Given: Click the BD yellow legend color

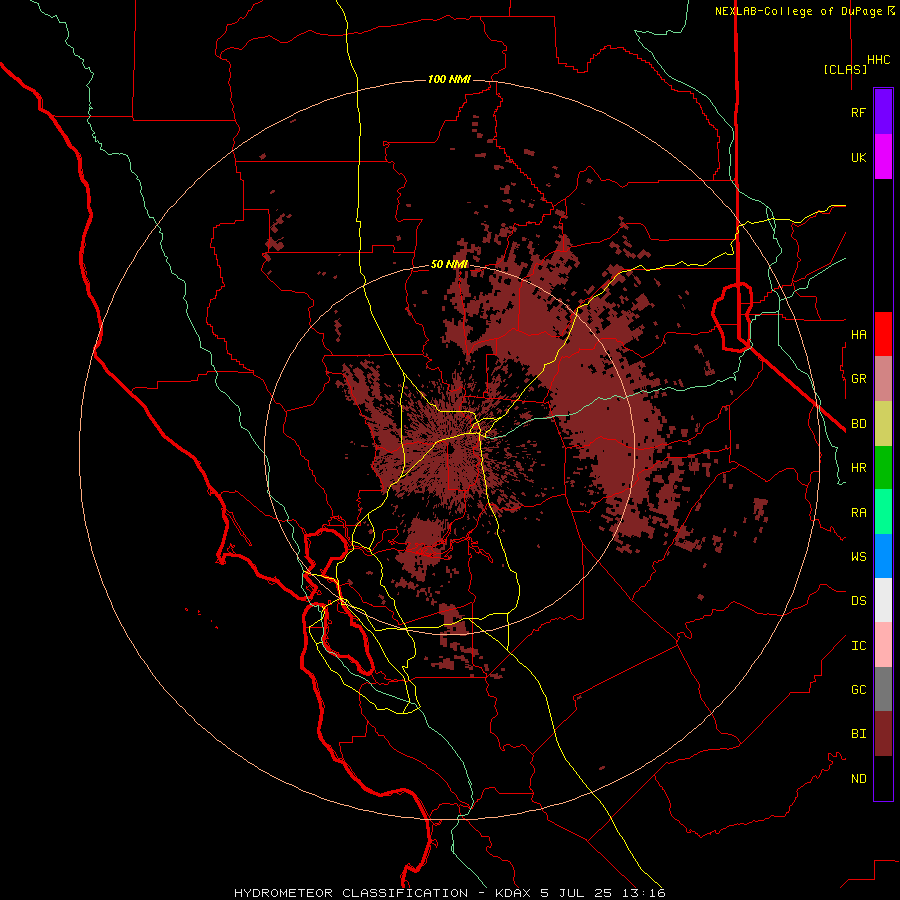Looking at the screenshot, I should click(883, 424).
